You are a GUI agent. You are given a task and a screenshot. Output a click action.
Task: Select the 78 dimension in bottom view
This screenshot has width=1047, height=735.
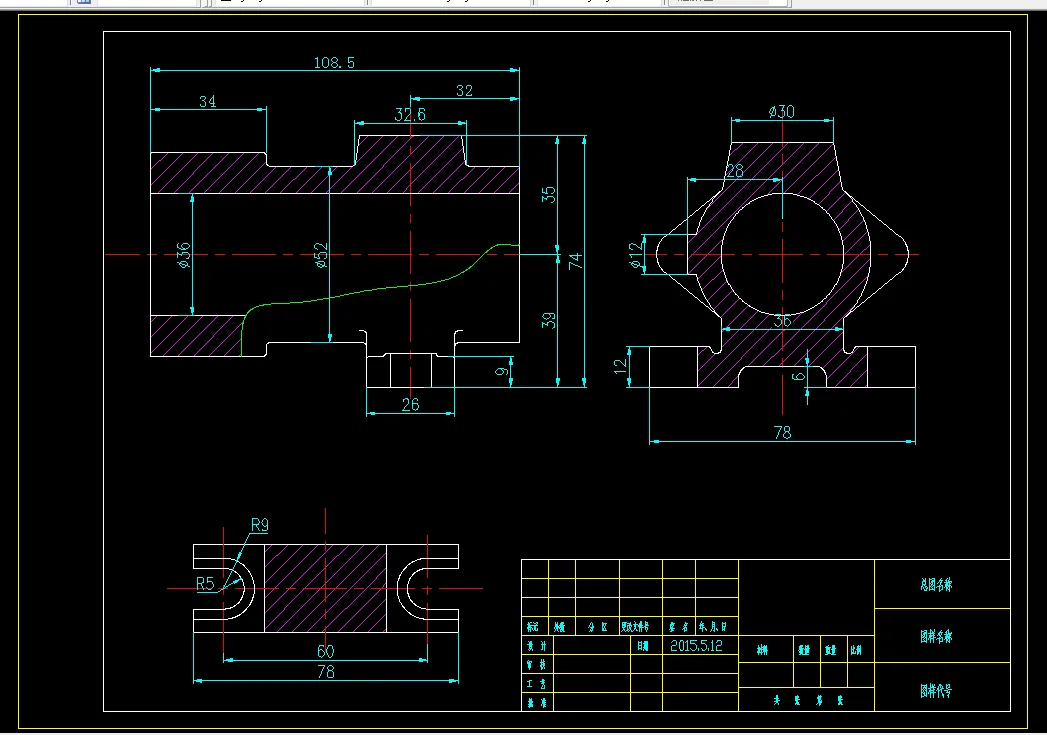point(326,672)
